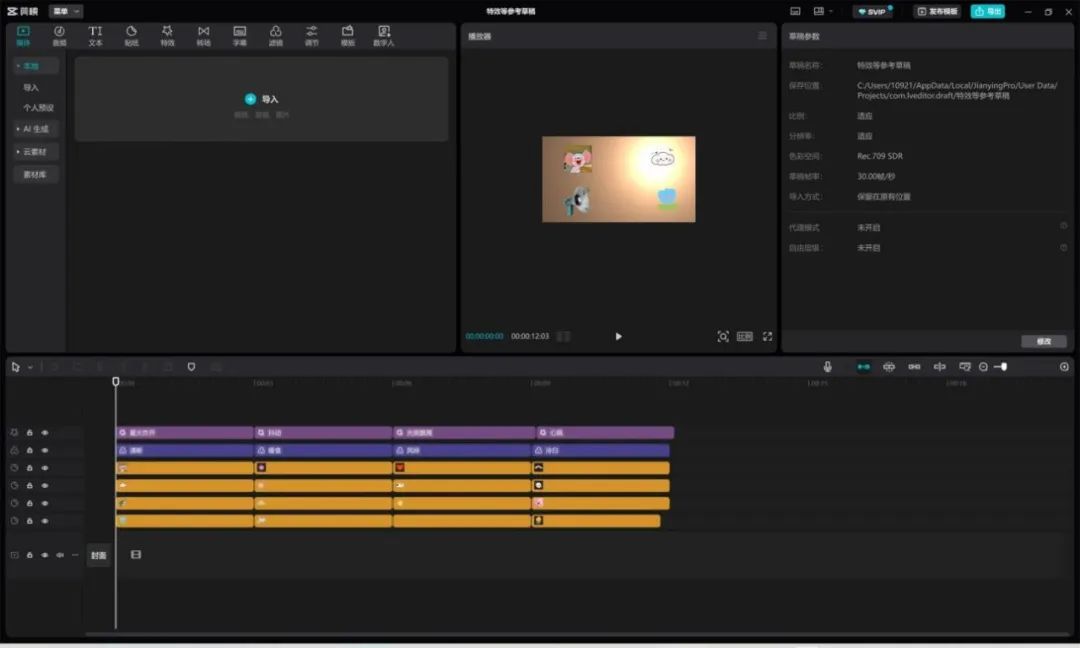Toggle the main track magnet (highlighted icon)
Screen dimensions: 1080x648
pyautogui.click(x=863, y=367)
